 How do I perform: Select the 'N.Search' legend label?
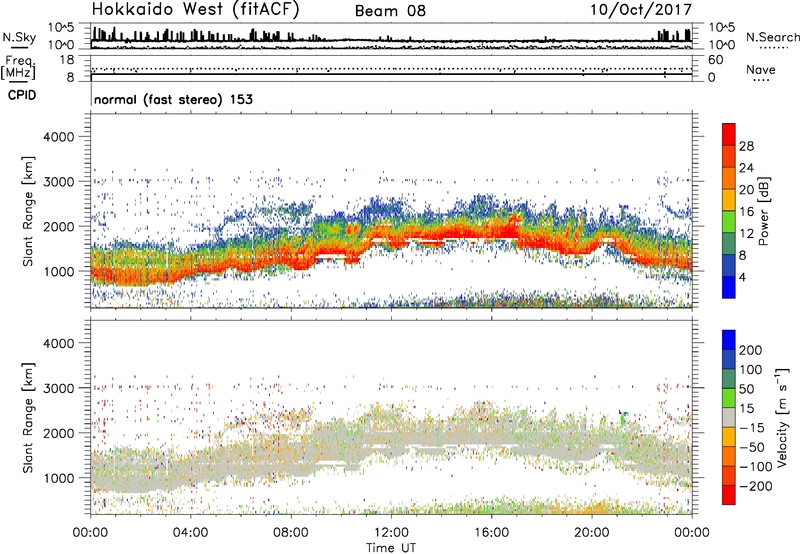tap(772, 37)
